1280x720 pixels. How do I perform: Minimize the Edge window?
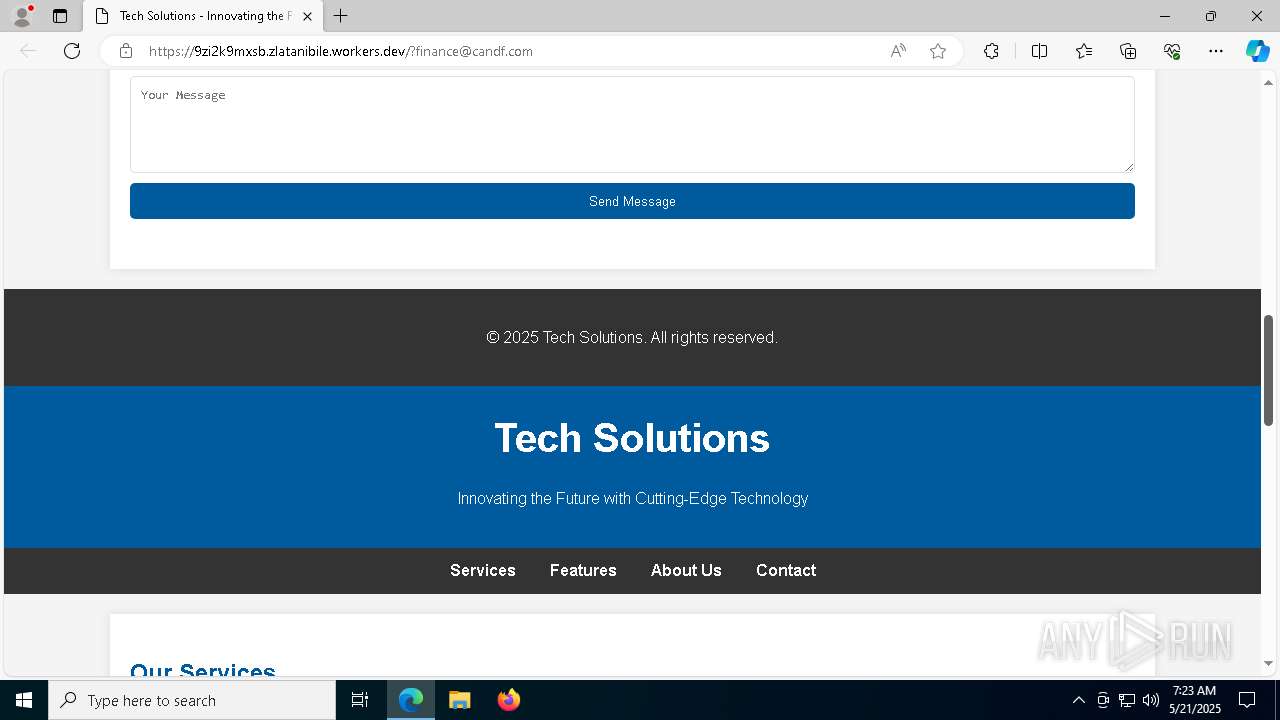[x=1165, y=16]
